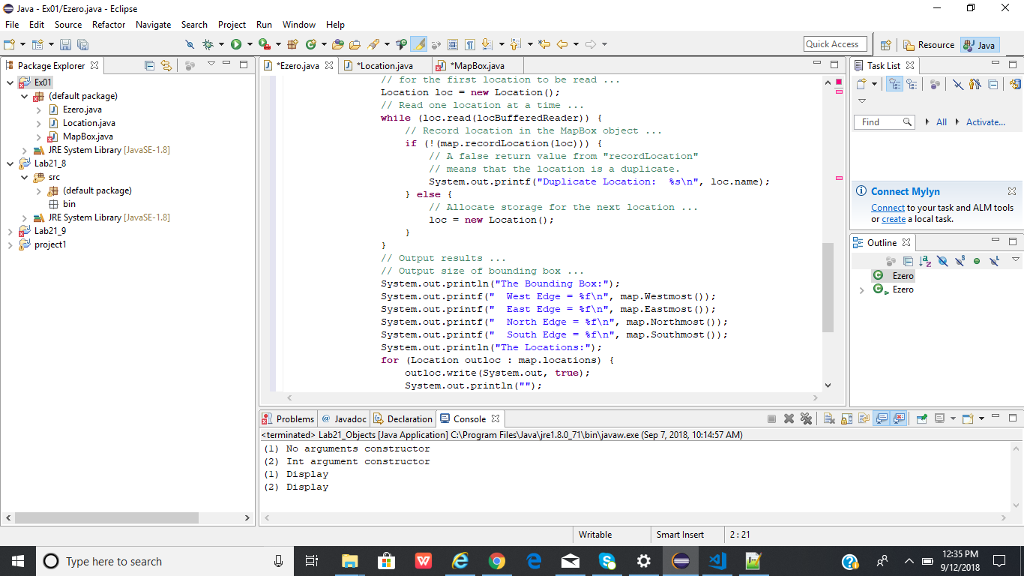Clear the Console output with the X icon
Viewport: 1024px width, 576px height.
point(828,419)
